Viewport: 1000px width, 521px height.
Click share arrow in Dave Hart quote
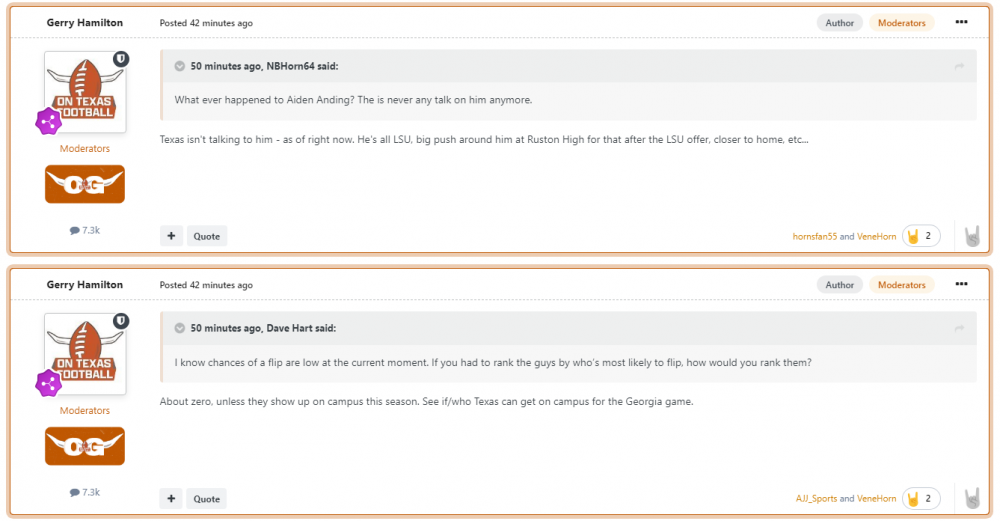959,328
